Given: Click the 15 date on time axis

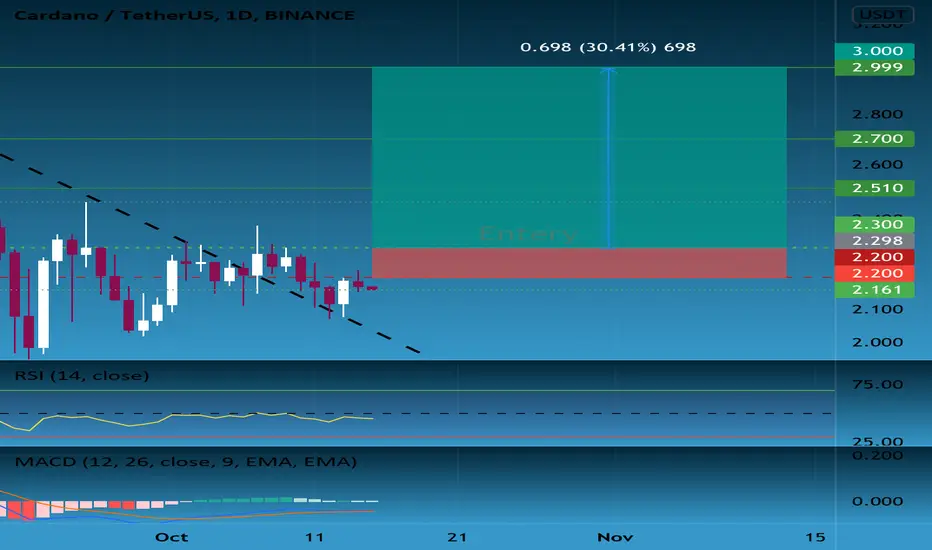Looking at the screenshot, I should (x=816, y=538).
